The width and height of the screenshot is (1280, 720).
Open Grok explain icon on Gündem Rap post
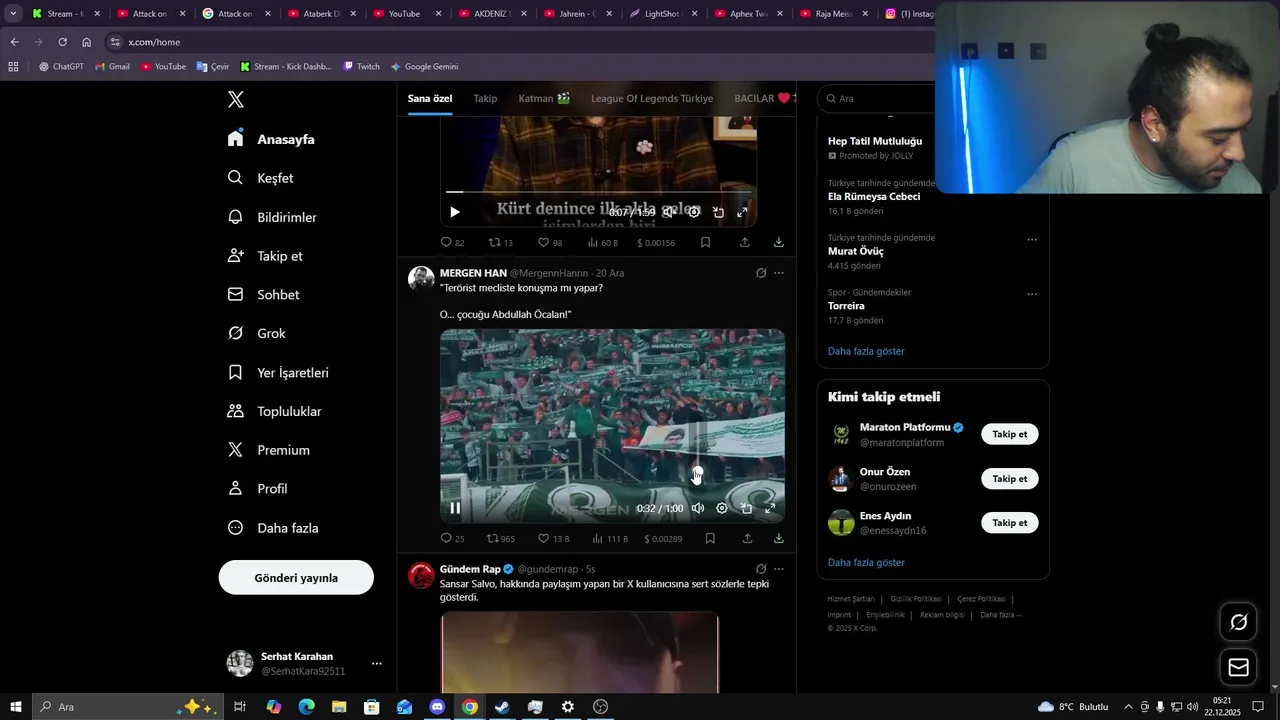761,569
